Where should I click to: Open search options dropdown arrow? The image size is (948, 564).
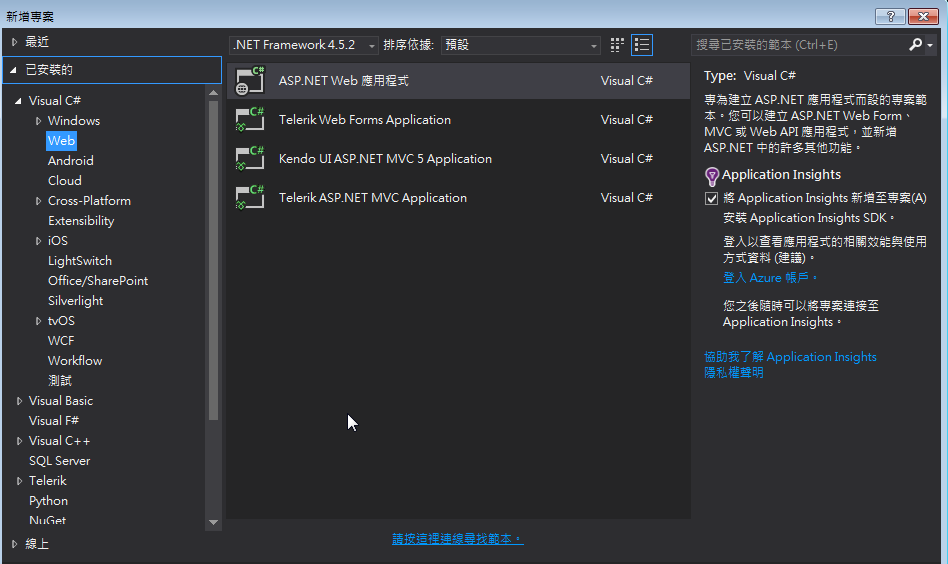(930, 45)
